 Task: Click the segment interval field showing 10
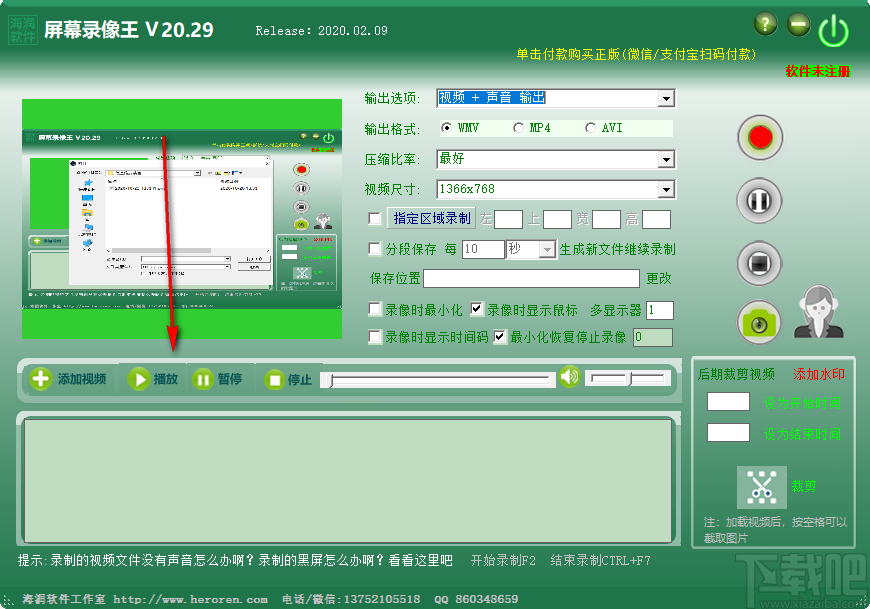[x=483, y=249]
